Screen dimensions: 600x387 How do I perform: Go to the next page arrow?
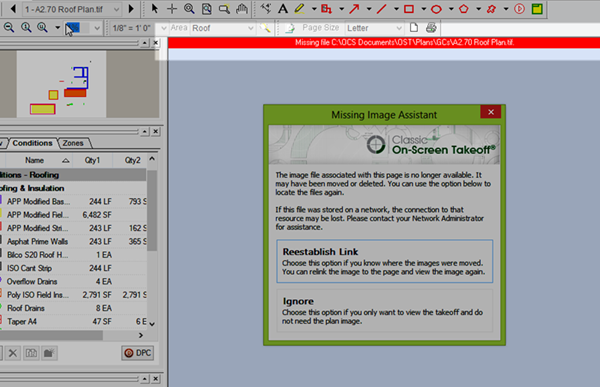tap(131, 8)
